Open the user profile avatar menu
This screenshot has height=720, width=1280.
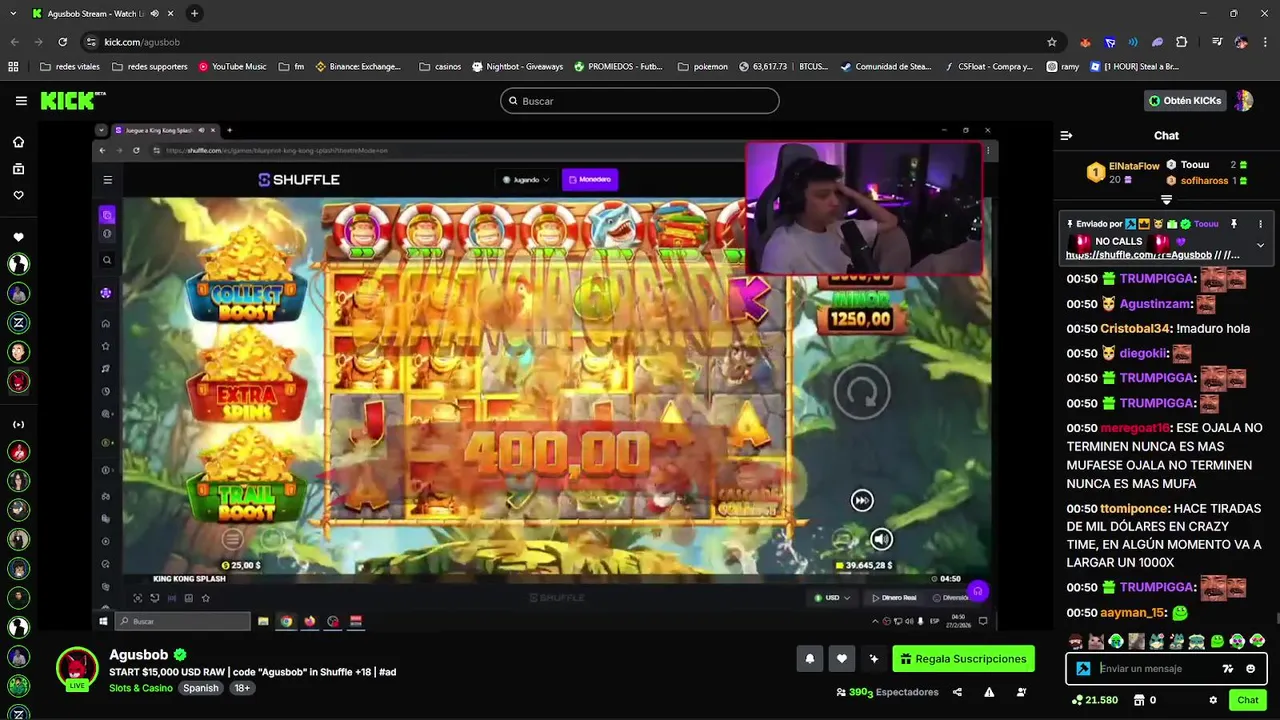click(1244, 101)
